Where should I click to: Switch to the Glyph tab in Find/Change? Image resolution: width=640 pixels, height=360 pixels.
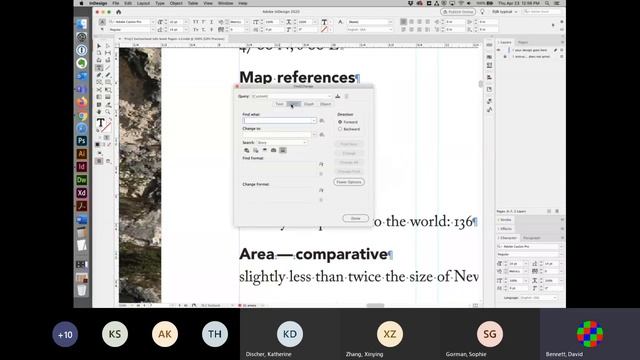click(x=309, y=104)
